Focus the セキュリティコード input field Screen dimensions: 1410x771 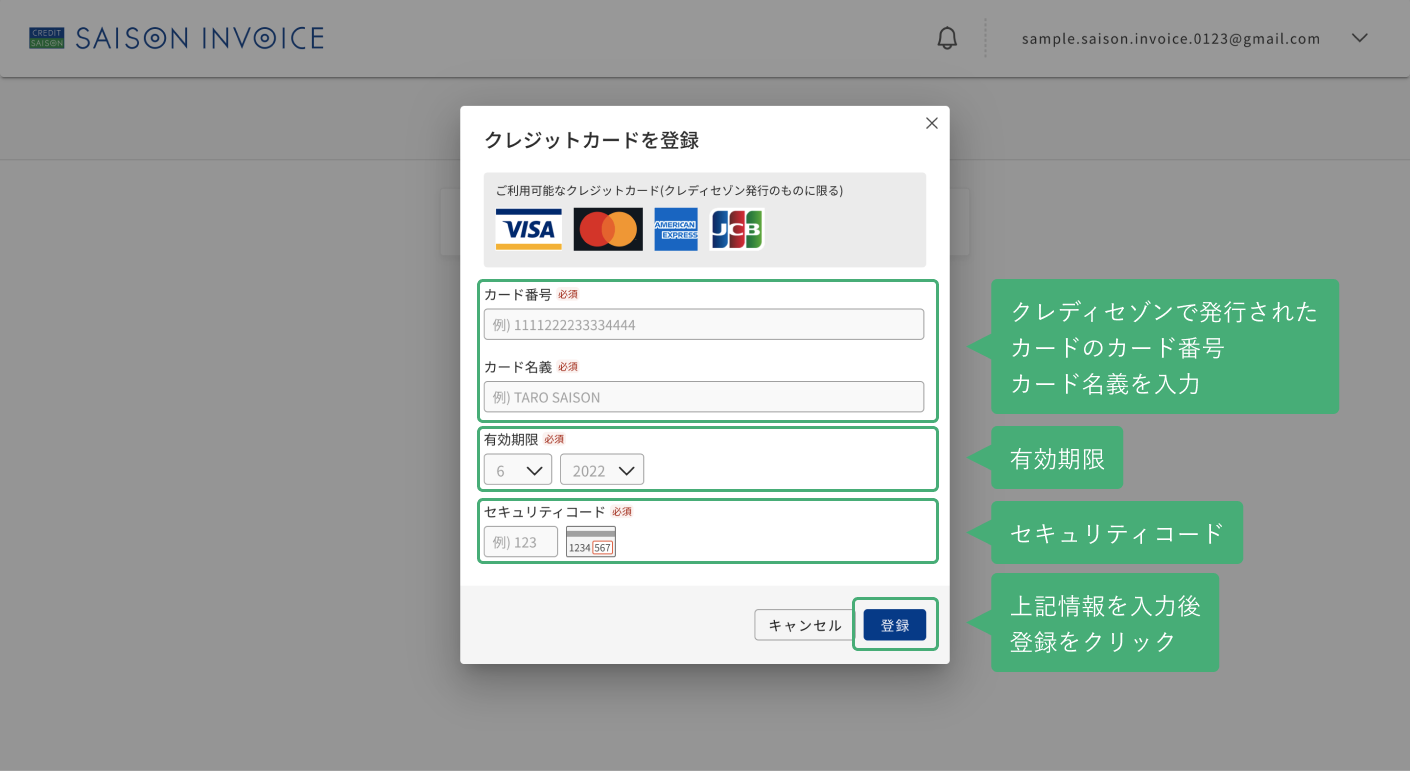[521, 542]
